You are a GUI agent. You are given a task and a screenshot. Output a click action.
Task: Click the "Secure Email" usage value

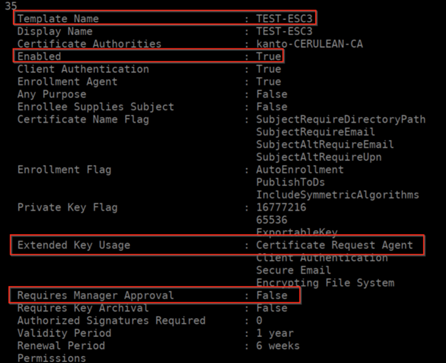[x=294, y=270]
